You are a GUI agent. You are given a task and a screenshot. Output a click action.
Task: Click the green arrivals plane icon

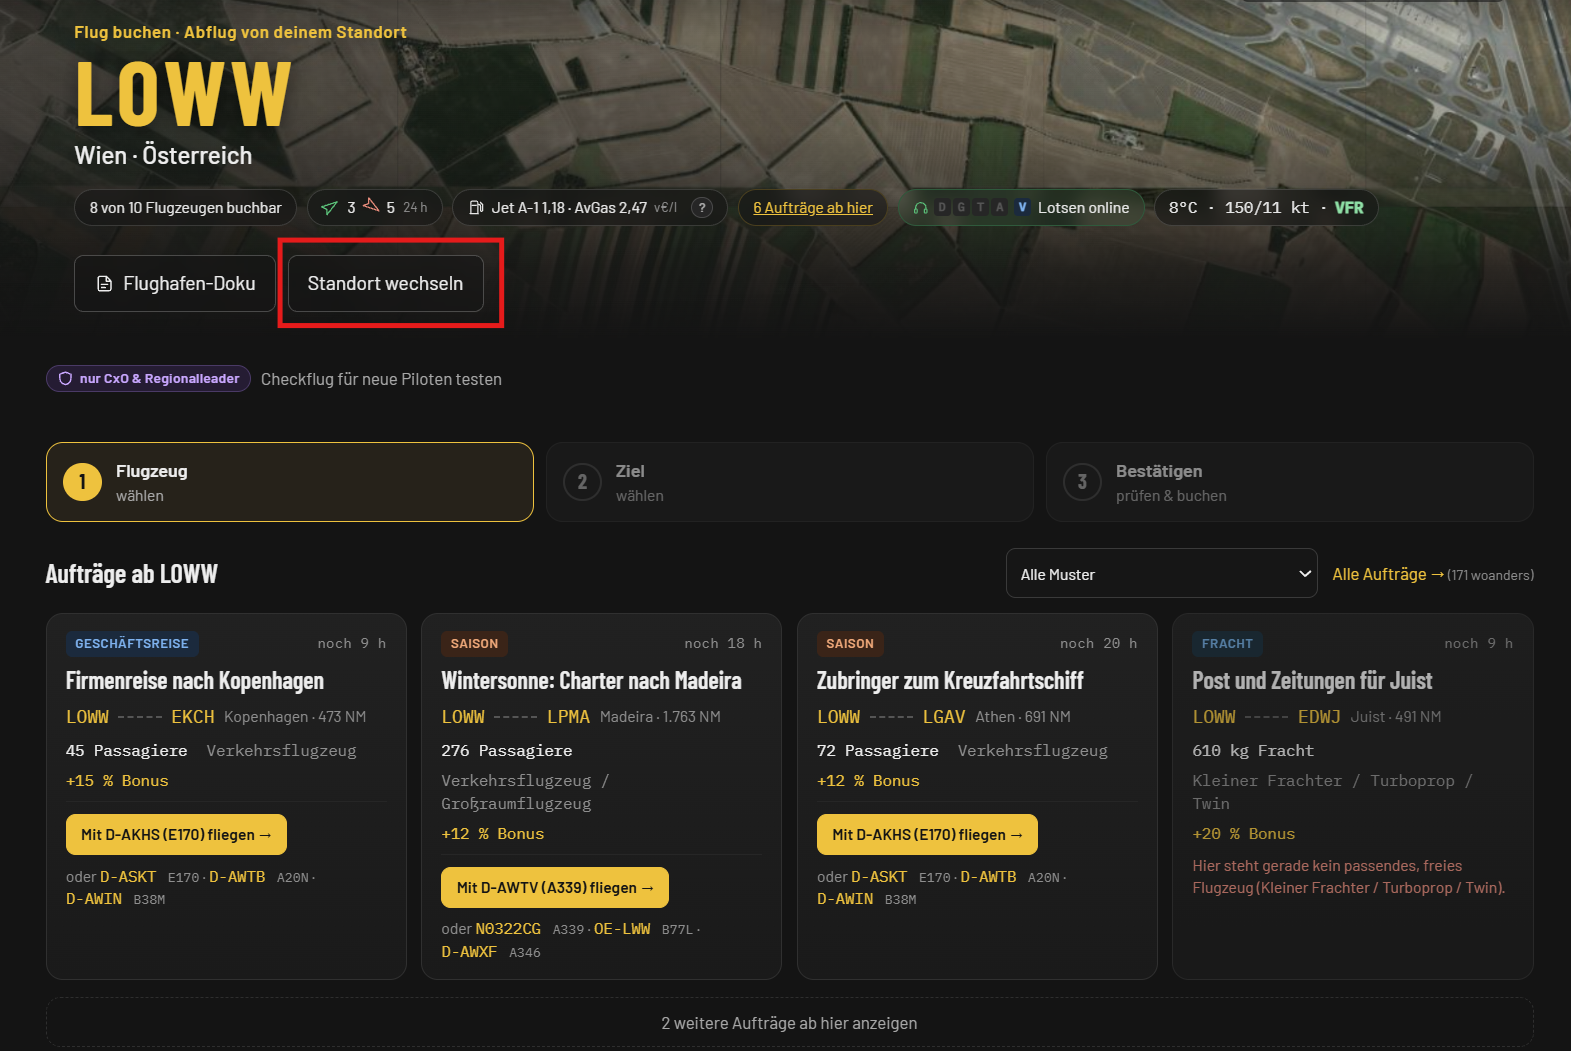pos(329,208)
